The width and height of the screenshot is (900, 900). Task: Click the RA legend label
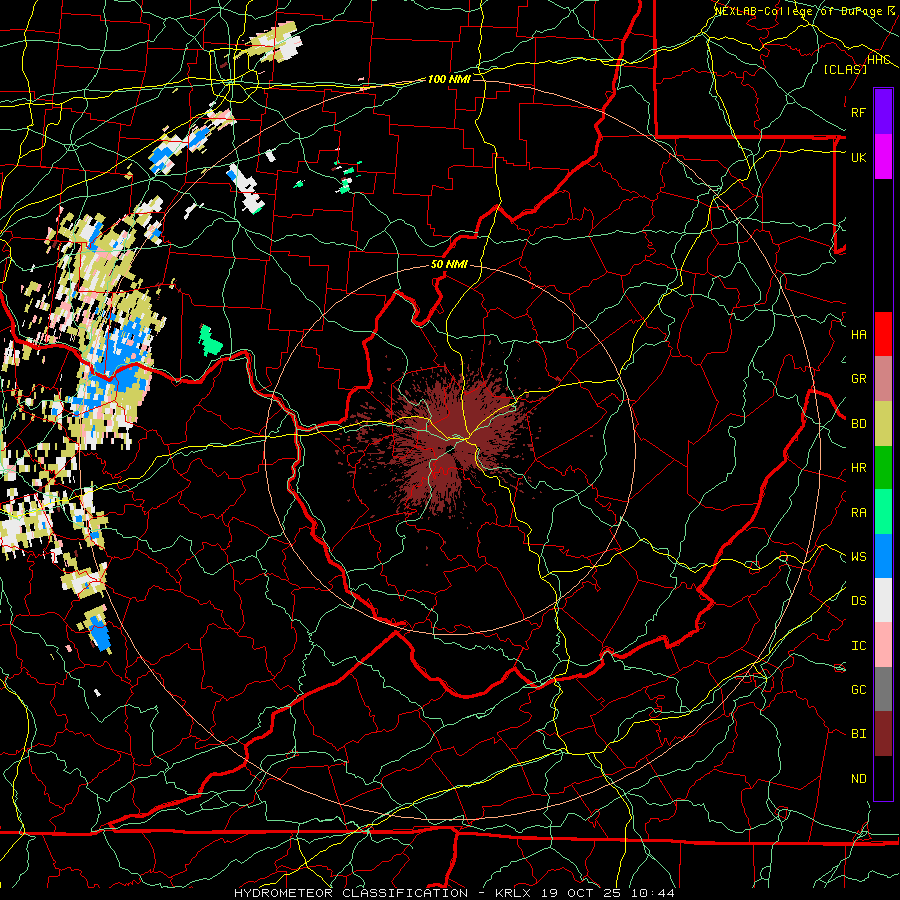(x=858, y=512)
